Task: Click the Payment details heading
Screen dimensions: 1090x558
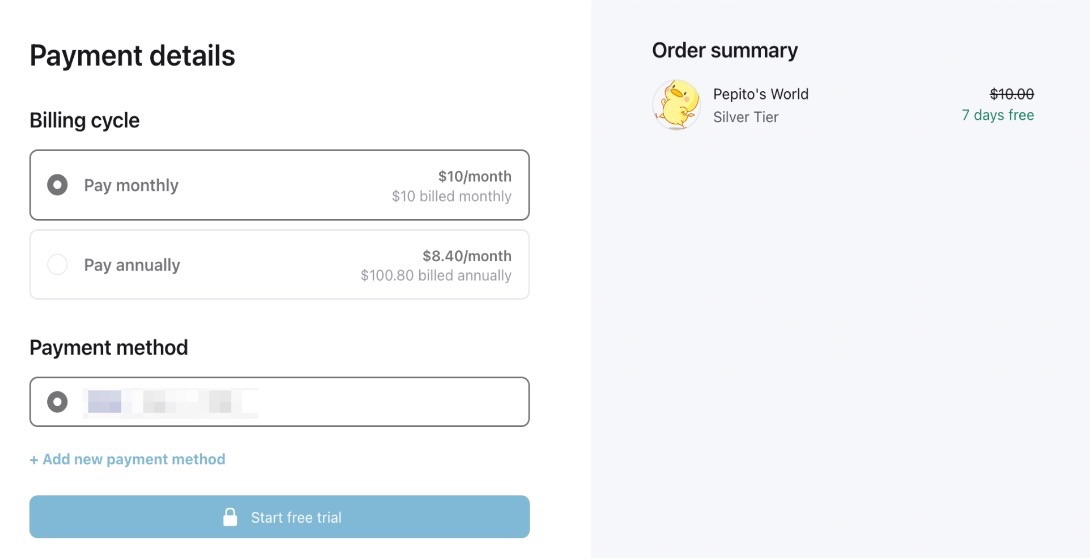Action: coord(132,56)
